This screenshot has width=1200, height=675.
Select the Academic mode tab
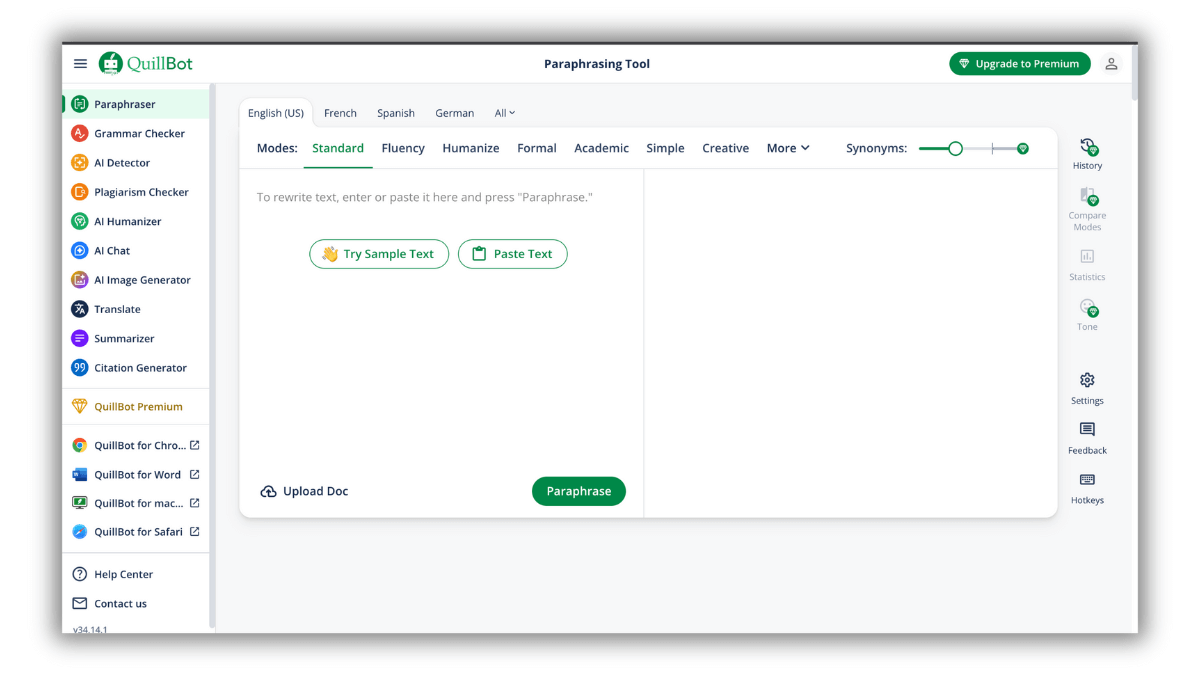click(x=602, y=148)
